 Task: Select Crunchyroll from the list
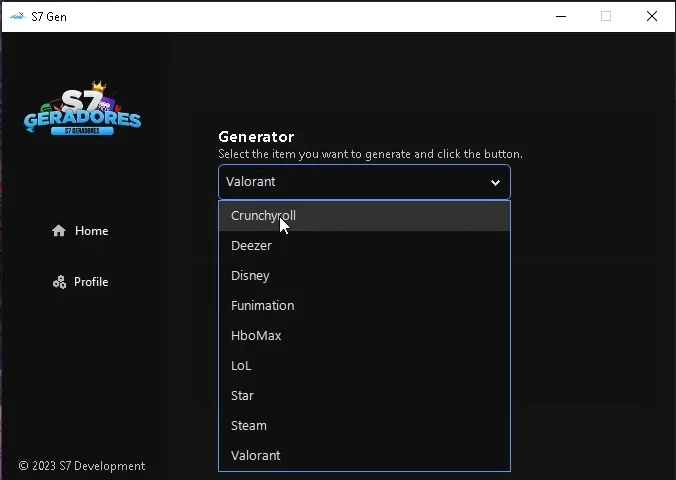coord(364,216)
